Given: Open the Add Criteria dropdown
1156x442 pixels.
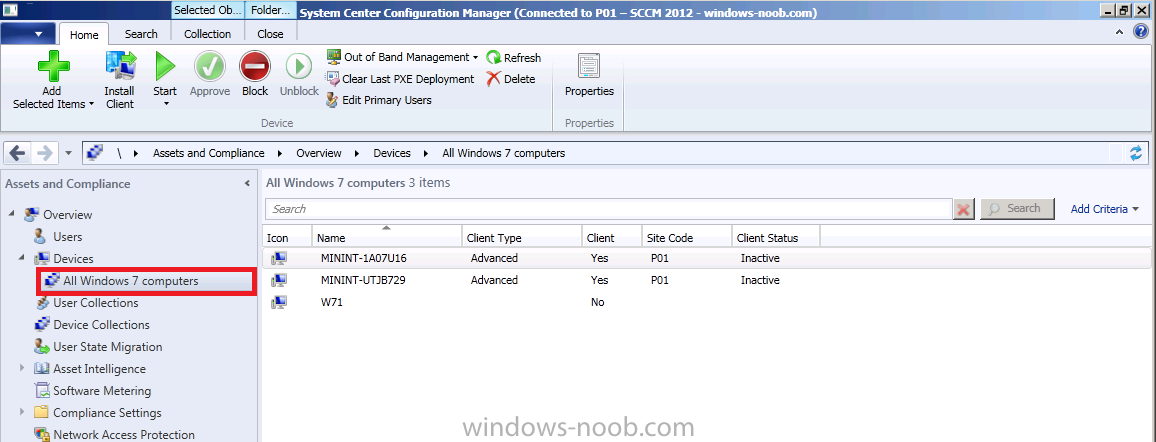Looking at the screenshot, I should [x=1104, y=209].
